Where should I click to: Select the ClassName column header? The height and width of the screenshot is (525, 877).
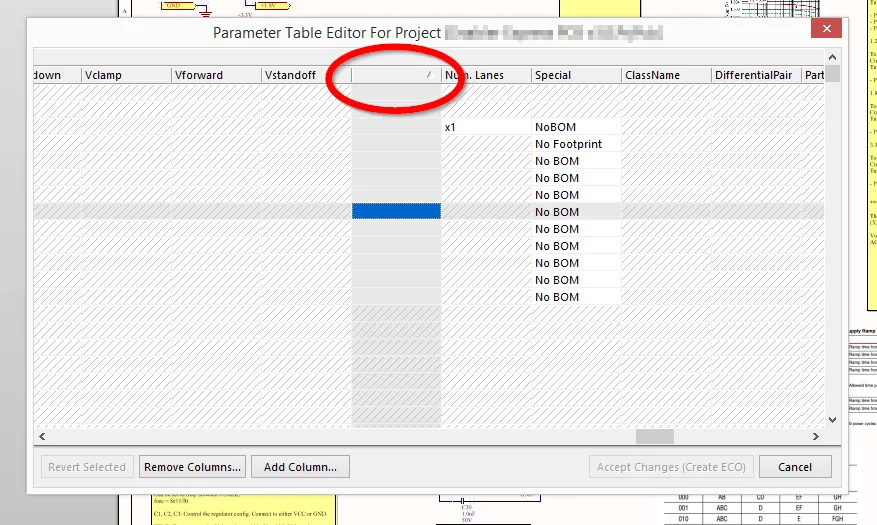(665, 75)
